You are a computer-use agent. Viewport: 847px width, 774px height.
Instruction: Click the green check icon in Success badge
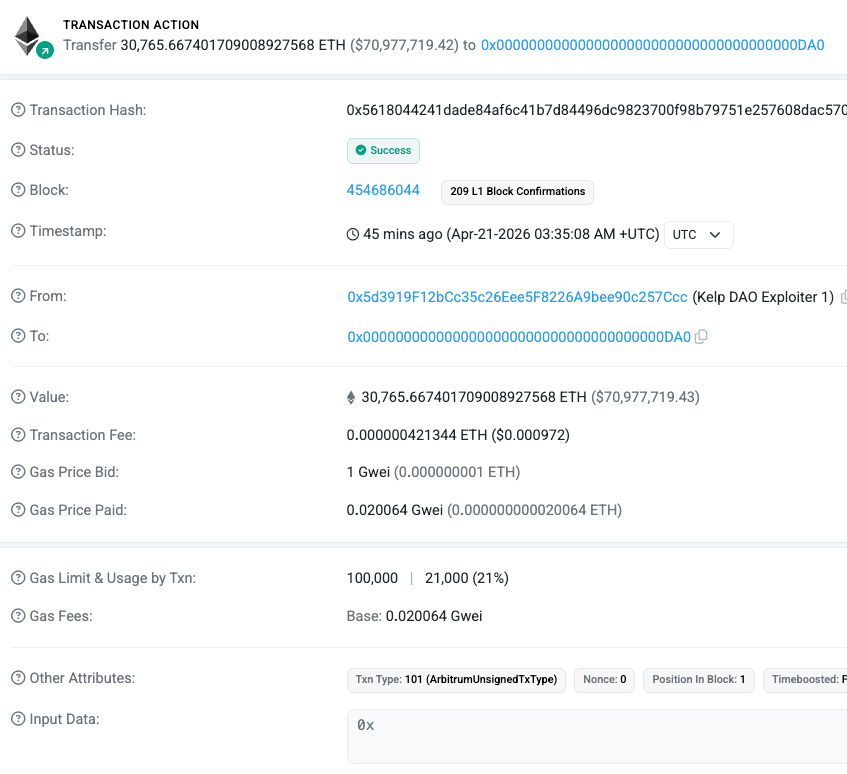[x=361, y=150]
